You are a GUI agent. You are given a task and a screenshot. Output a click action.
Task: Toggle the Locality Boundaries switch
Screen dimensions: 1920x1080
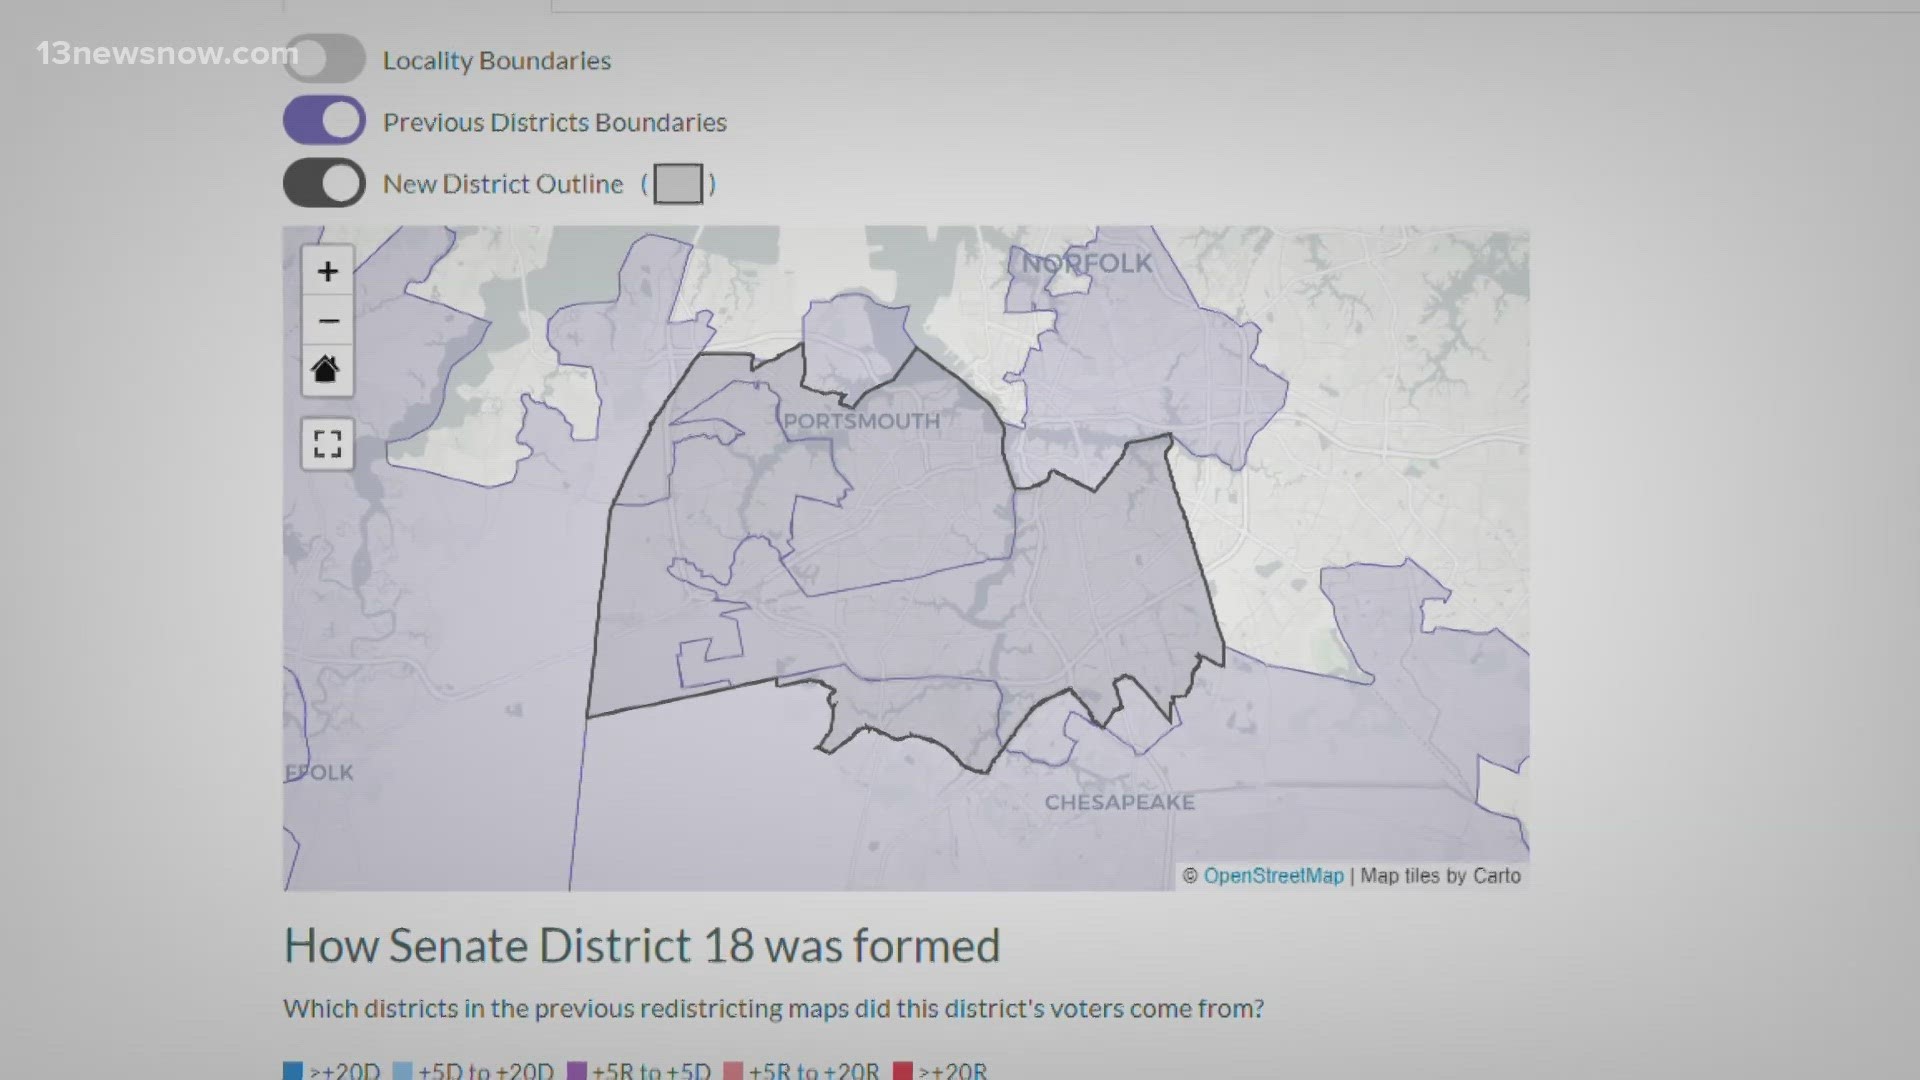click(324, 59)
